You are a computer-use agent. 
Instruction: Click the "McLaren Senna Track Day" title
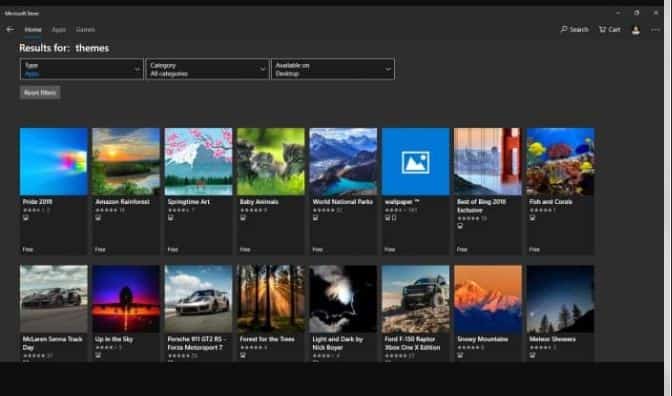(52, 343)
